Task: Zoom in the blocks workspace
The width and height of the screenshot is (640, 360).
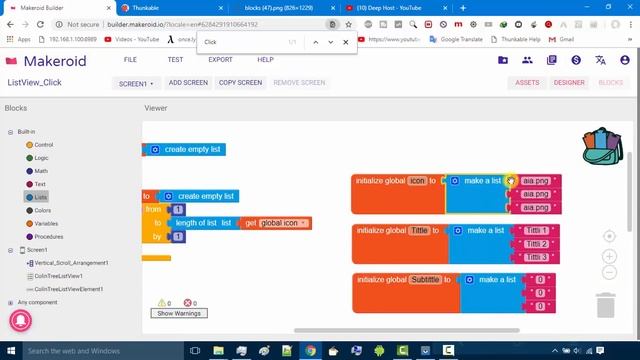Action: pyautogui.click(x=609, y=256)
